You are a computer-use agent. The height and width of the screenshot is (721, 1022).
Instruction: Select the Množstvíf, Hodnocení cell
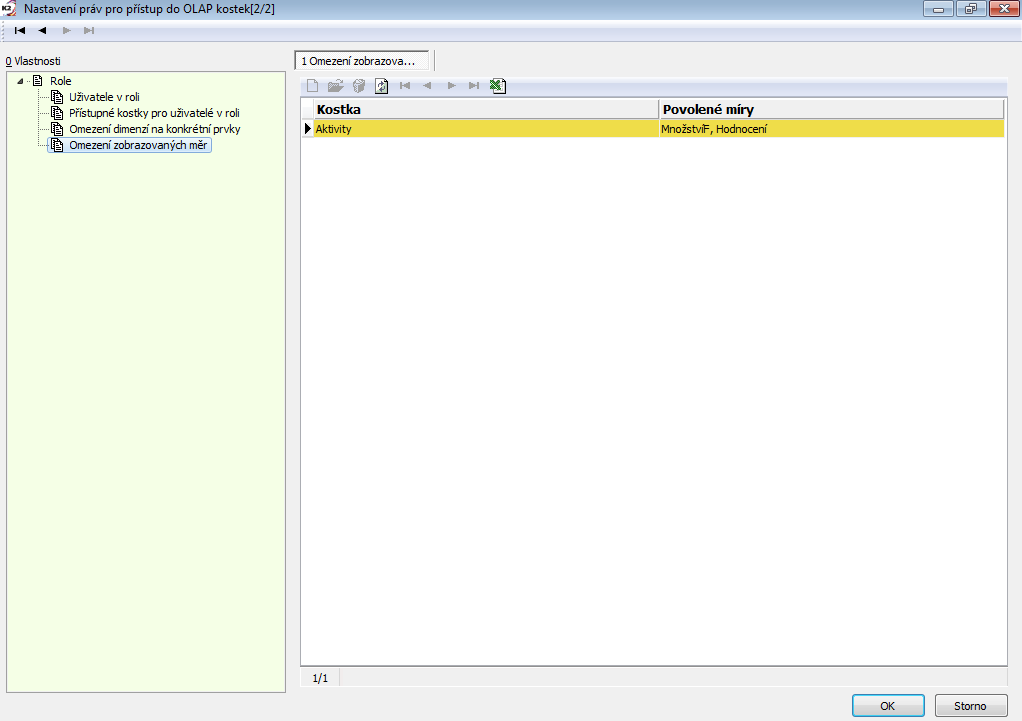point(832,129)
